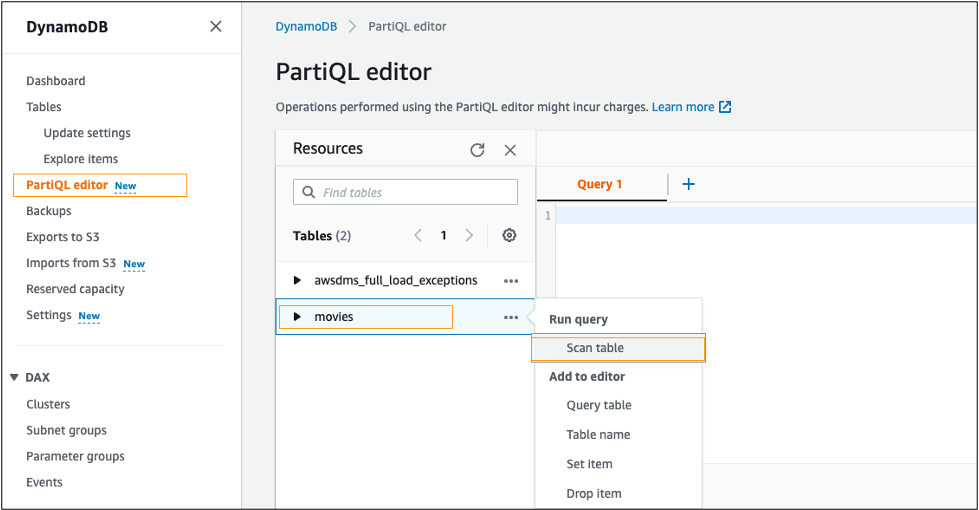Open Reserved capacity page
The height and width of the screenshot is (510, 979).
point(75,289)
